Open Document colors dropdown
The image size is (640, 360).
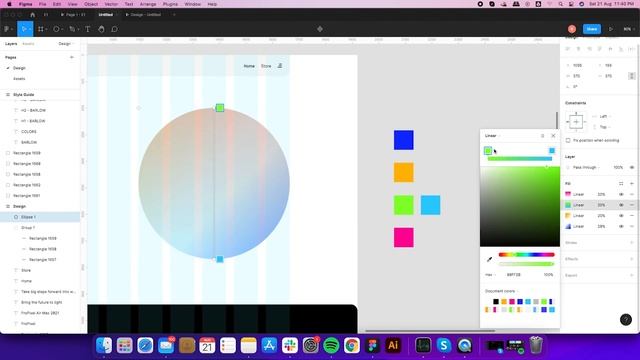coord(502,291)
